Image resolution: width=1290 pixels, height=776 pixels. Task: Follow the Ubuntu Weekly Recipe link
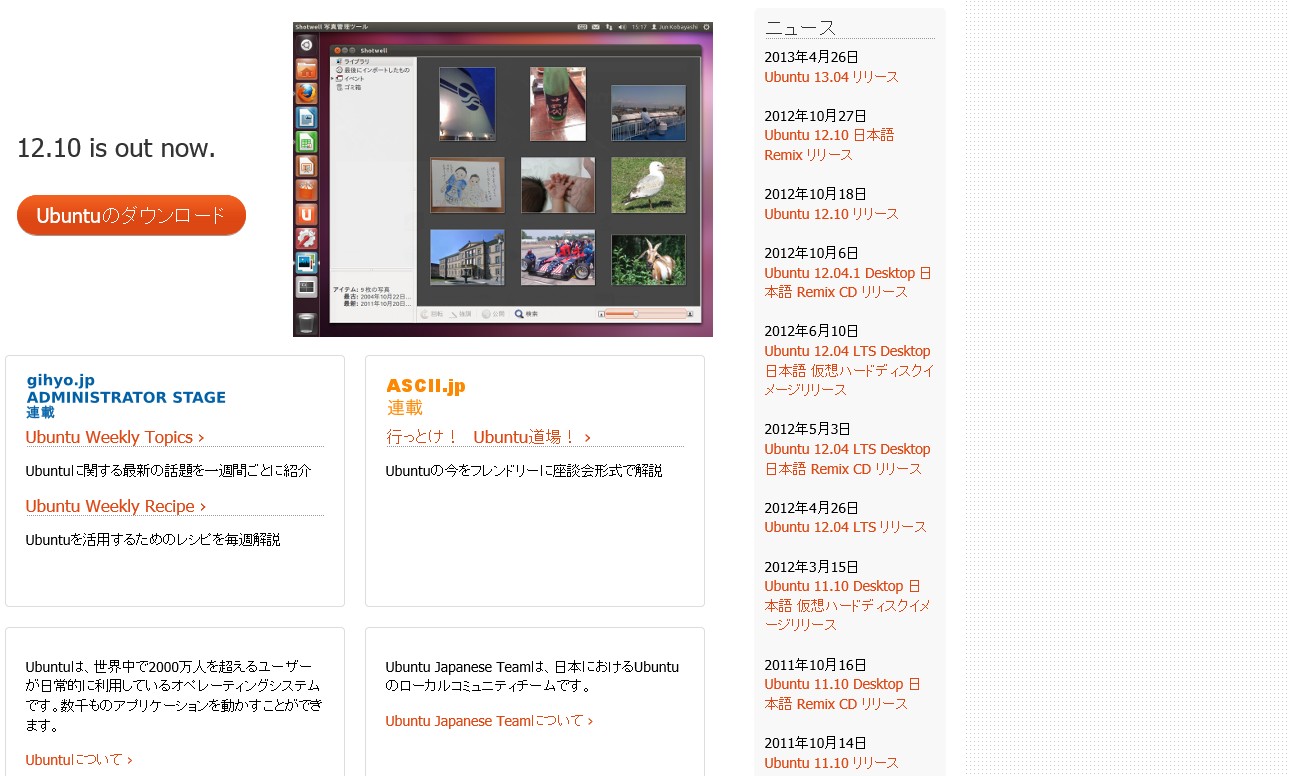116,506
